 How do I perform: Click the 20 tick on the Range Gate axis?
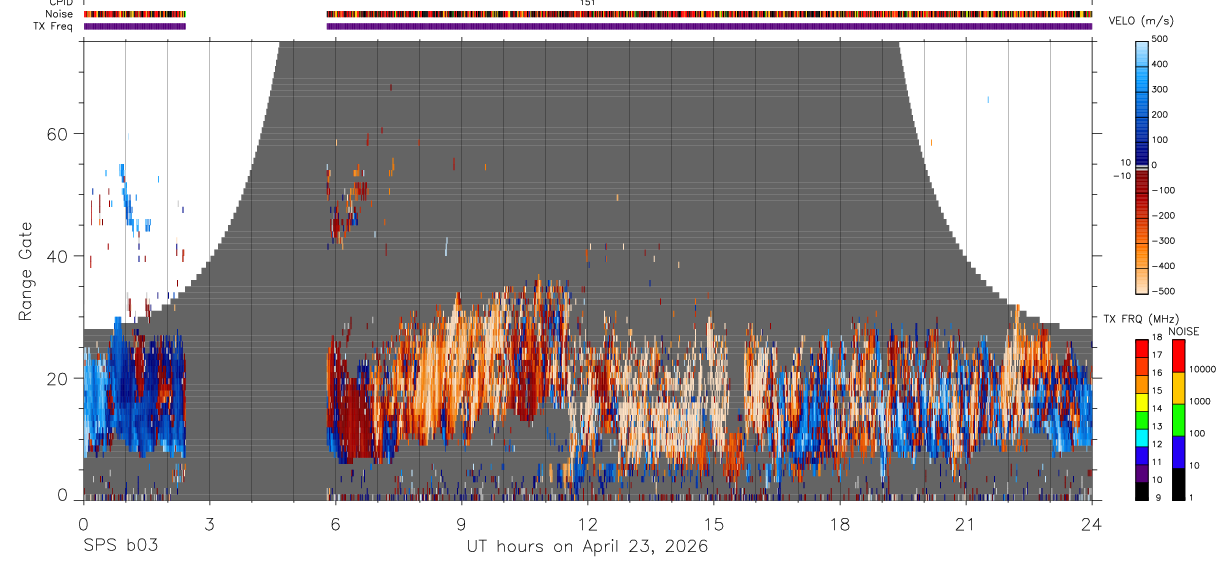point(59,378)
